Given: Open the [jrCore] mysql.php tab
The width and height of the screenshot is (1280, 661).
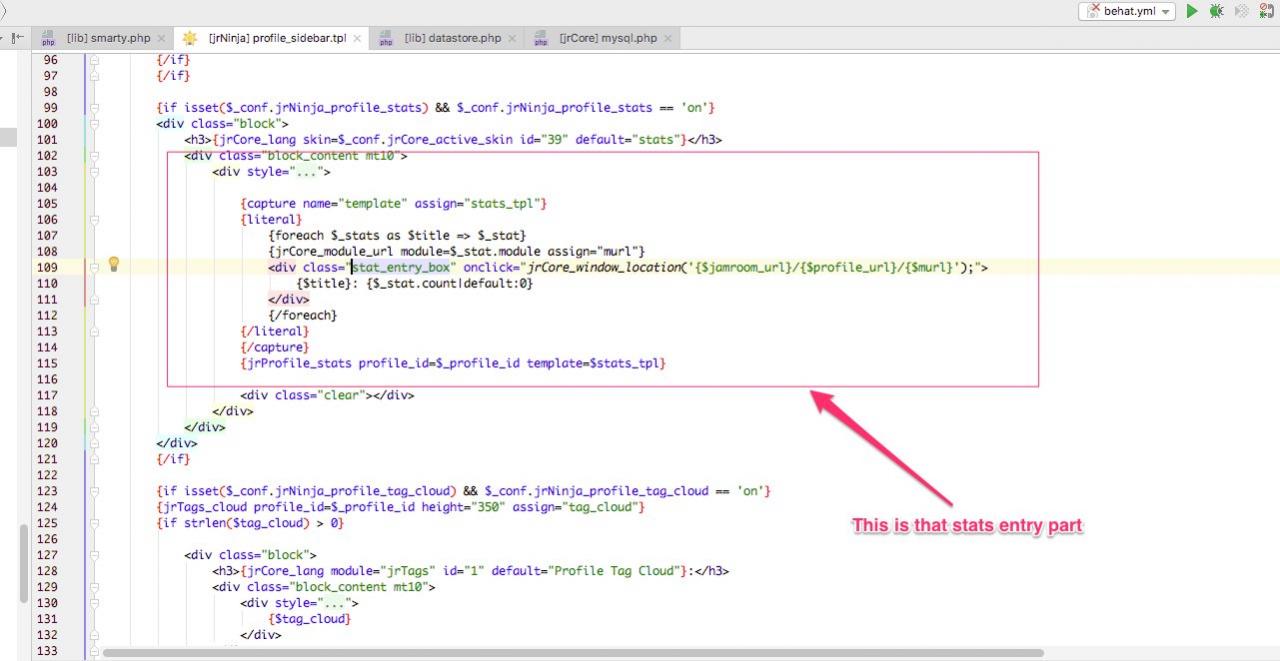Looking at the screenshot, I should pyautogui.click(x=607, y=38).
